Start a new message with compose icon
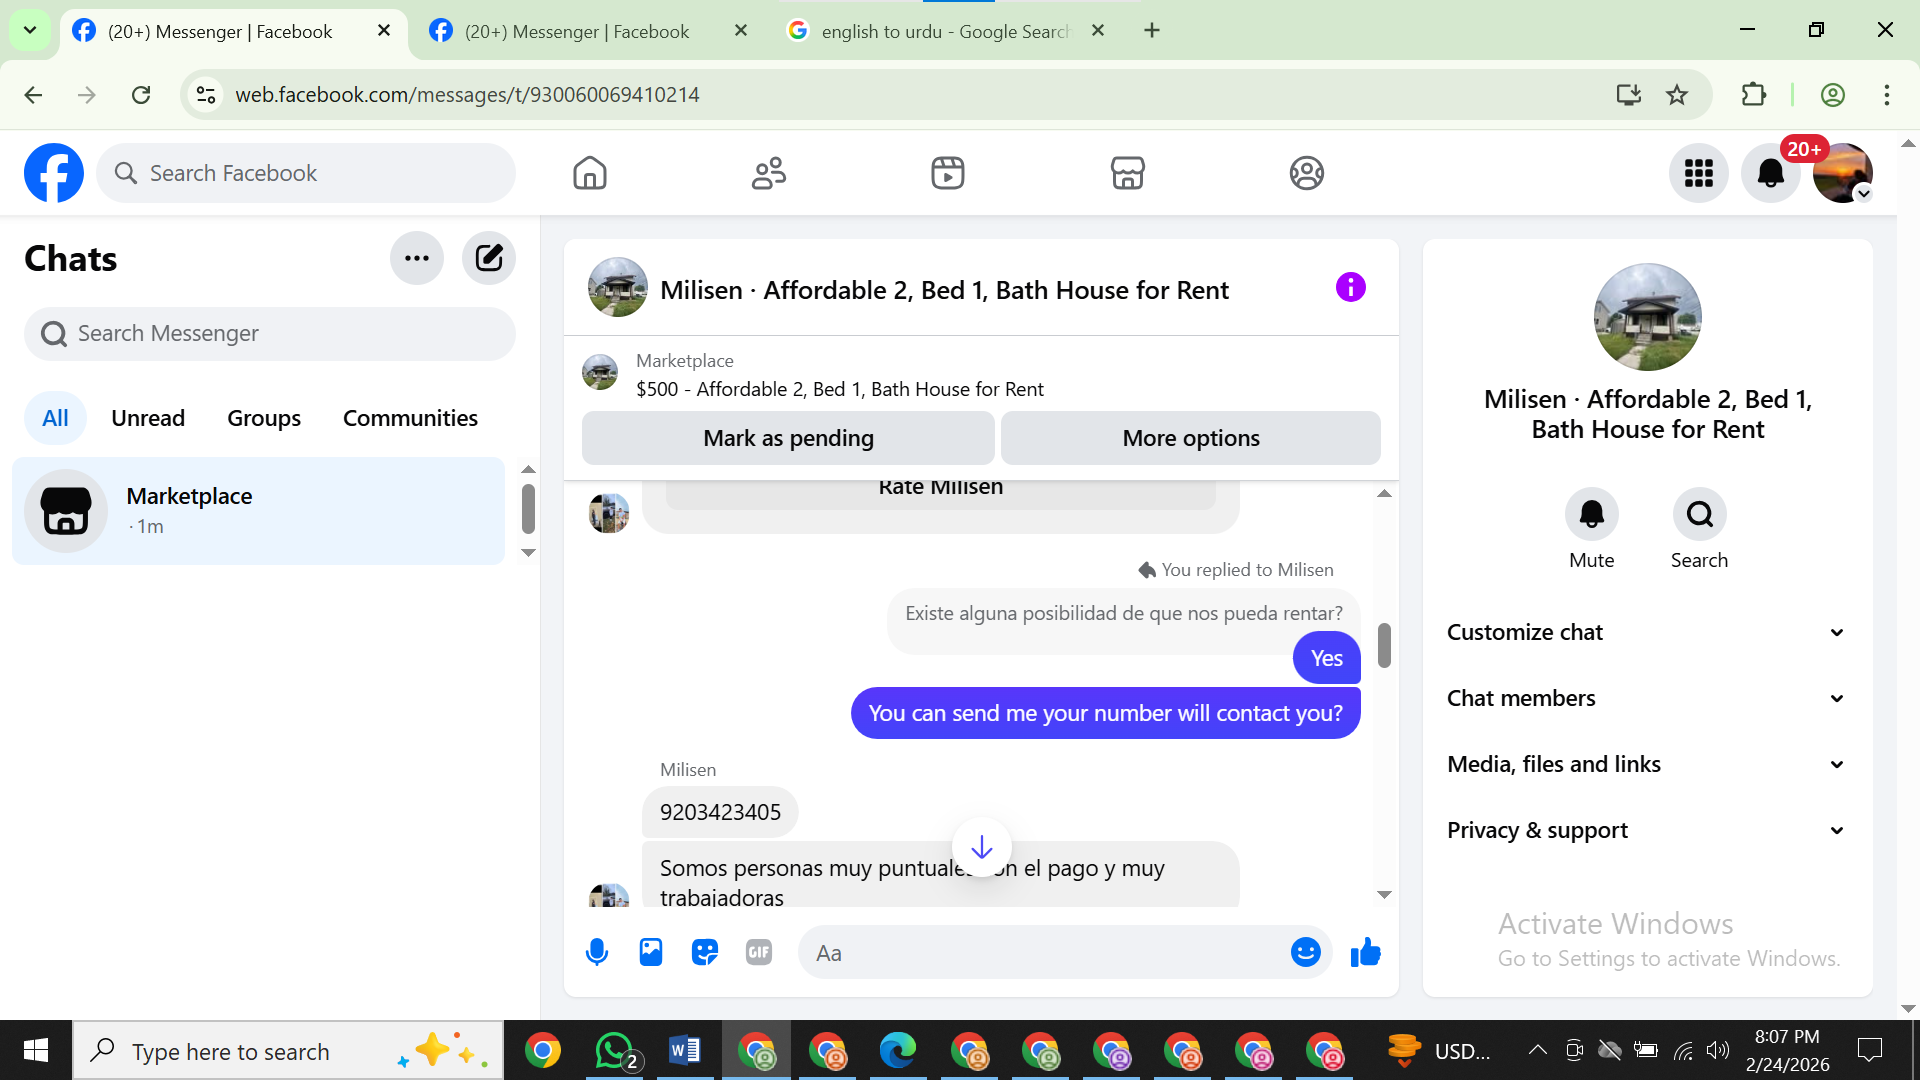Screen dimensions: 1920x1080 pyautogui.click(x=489, y=258)
